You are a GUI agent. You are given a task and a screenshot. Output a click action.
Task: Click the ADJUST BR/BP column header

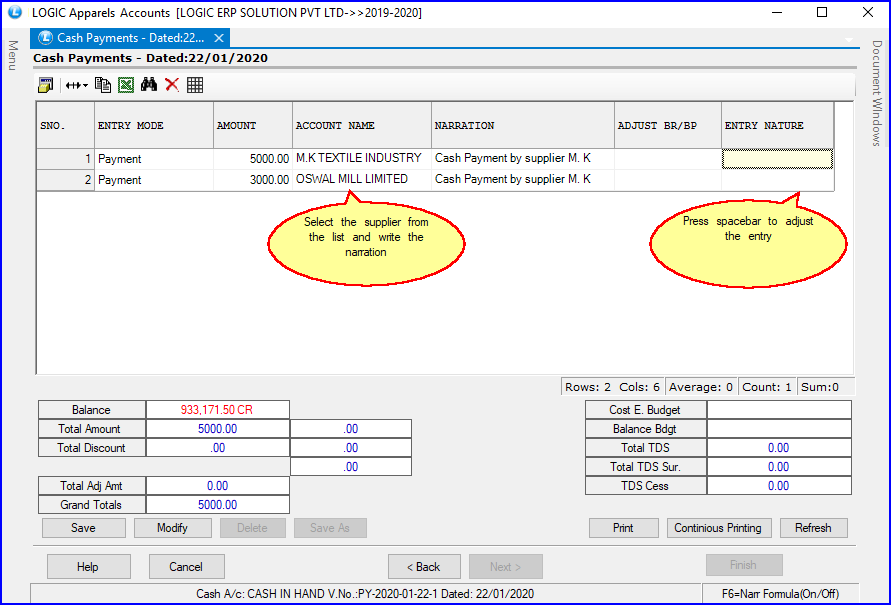668,126
